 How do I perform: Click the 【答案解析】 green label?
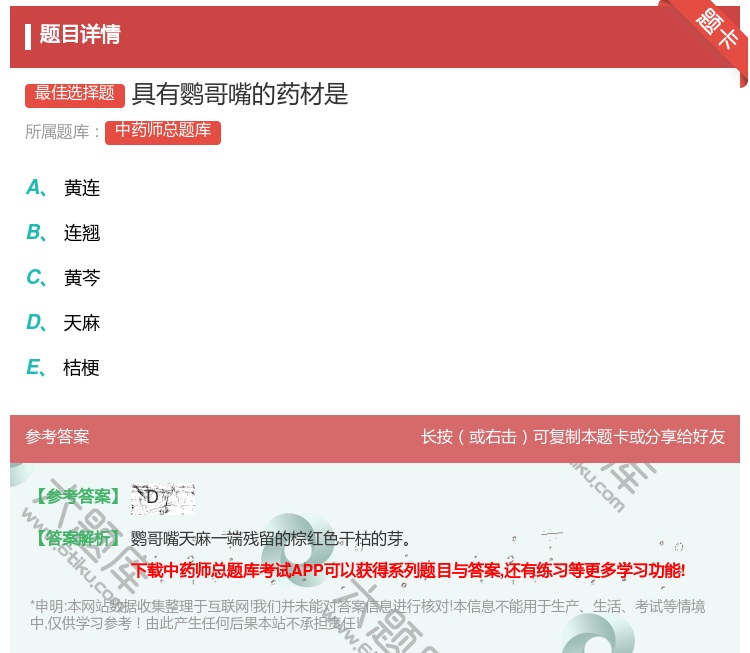coord(78,539)
